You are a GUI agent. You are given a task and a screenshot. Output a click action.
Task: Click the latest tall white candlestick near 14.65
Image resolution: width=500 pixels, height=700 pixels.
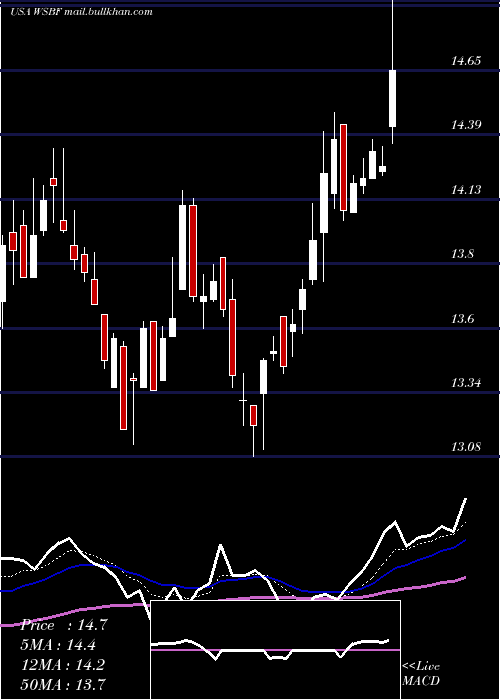[393, 98]
